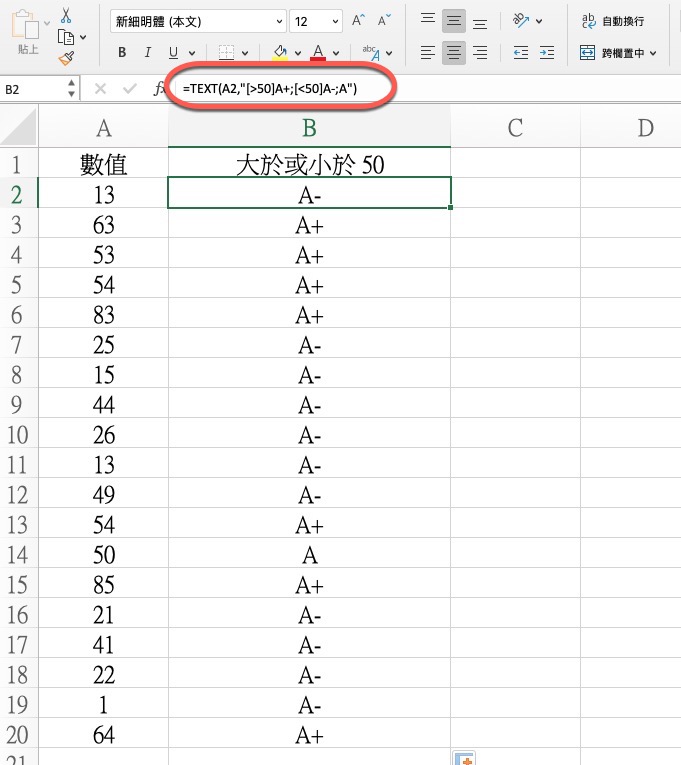Image resolution: width=681 pixels, height=765 pixels.
Task: Click cell A3 with value 63
Action: (x=103, y=225)
